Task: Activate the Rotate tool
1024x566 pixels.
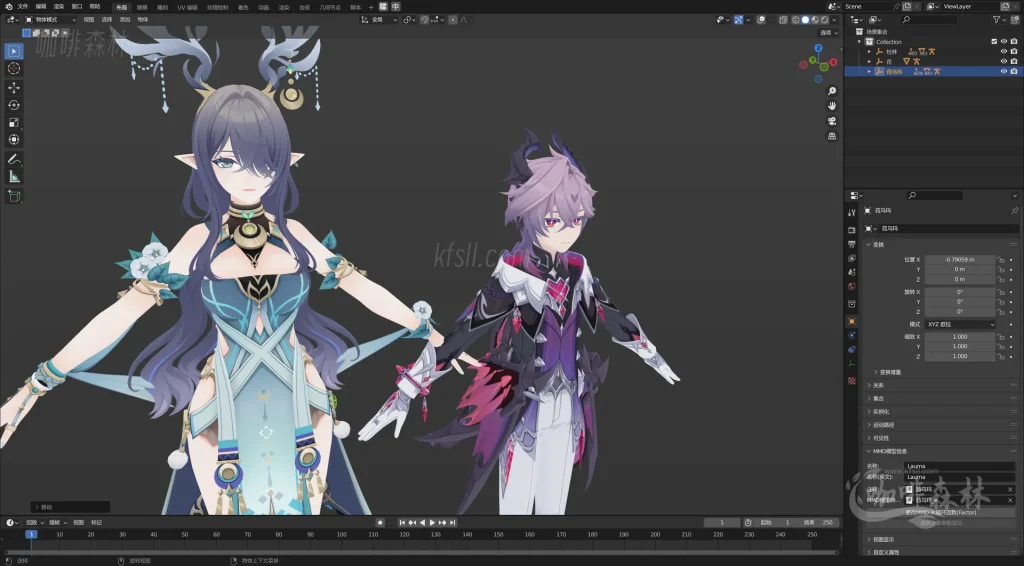Action: coord(14,105)
